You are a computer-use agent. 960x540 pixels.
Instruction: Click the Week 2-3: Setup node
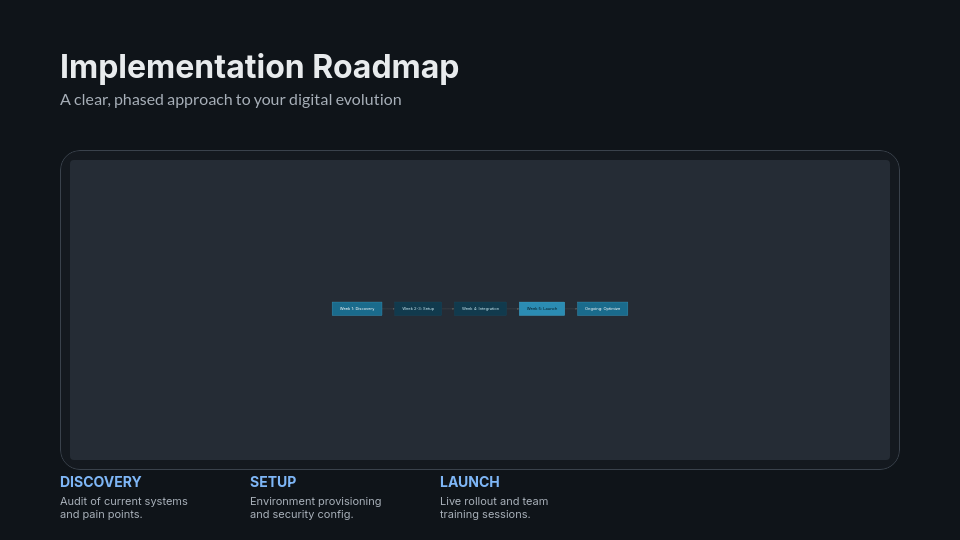tap(418, 309)
